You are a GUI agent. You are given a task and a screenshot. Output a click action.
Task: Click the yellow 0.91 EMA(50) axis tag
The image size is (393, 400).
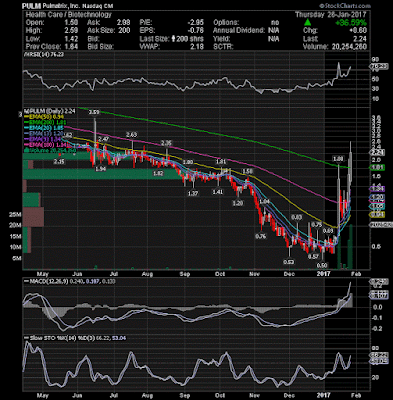[378, 215]
